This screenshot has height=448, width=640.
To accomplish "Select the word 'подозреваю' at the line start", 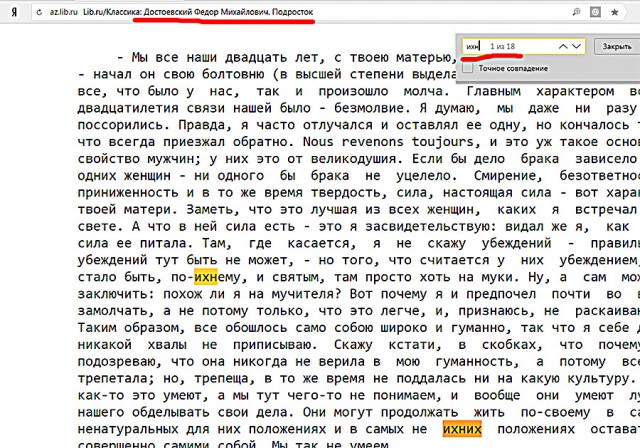I will [117, 362].
